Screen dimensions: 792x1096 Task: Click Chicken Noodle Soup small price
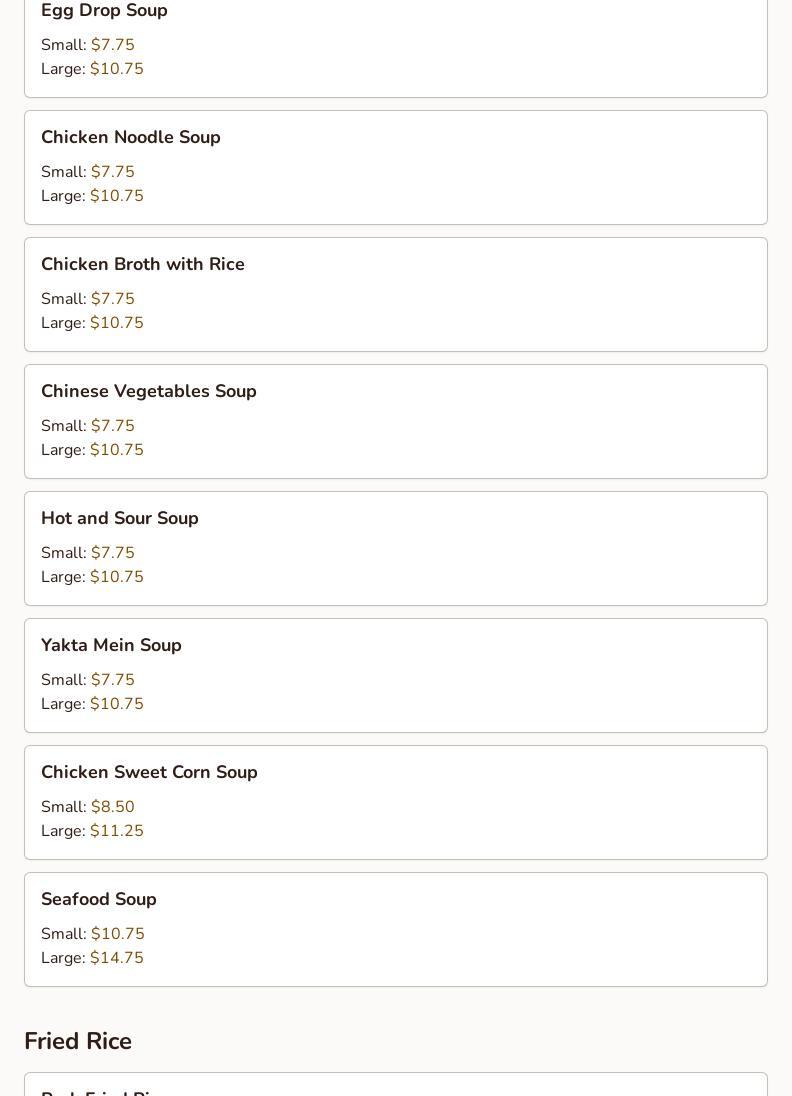tap(112, 172)
